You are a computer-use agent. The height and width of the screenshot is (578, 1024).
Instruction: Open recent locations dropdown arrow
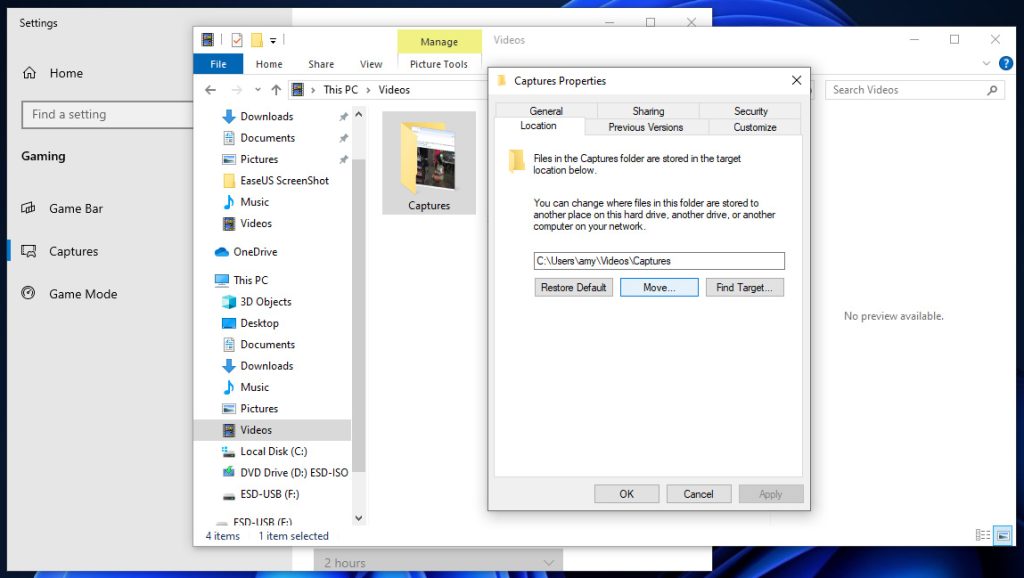coord(258,90)
